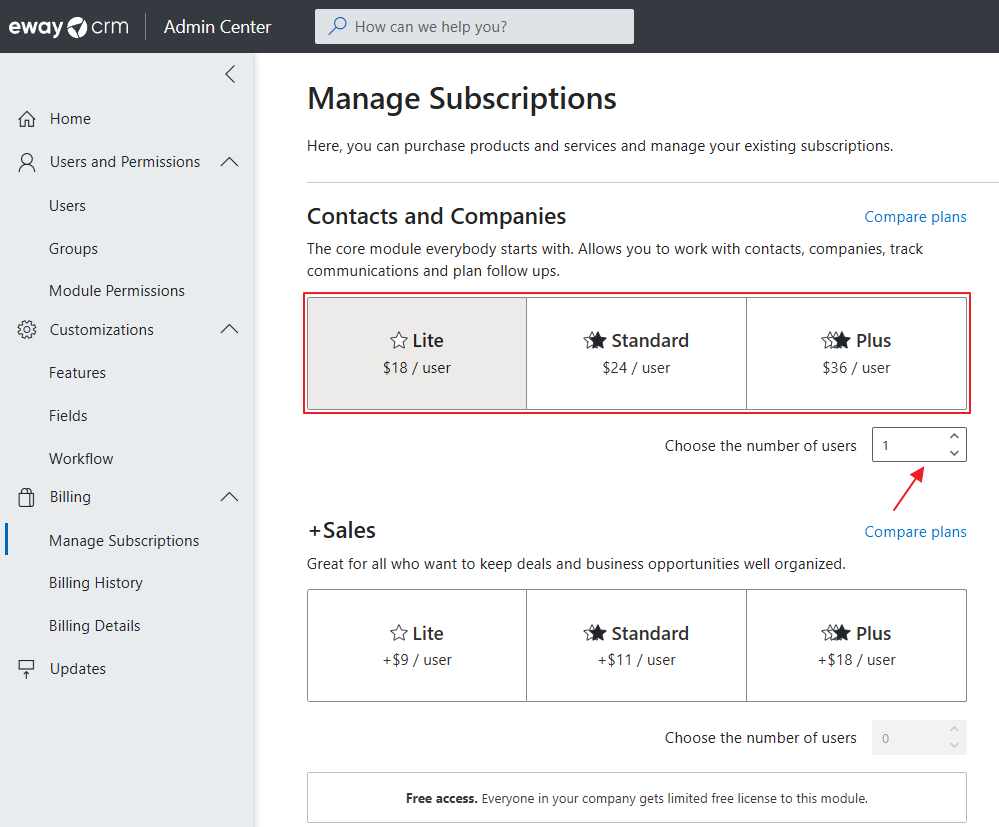Click the Billing bag icon
The width and height of the screenshot is (999, 827).
click(27, 497)
